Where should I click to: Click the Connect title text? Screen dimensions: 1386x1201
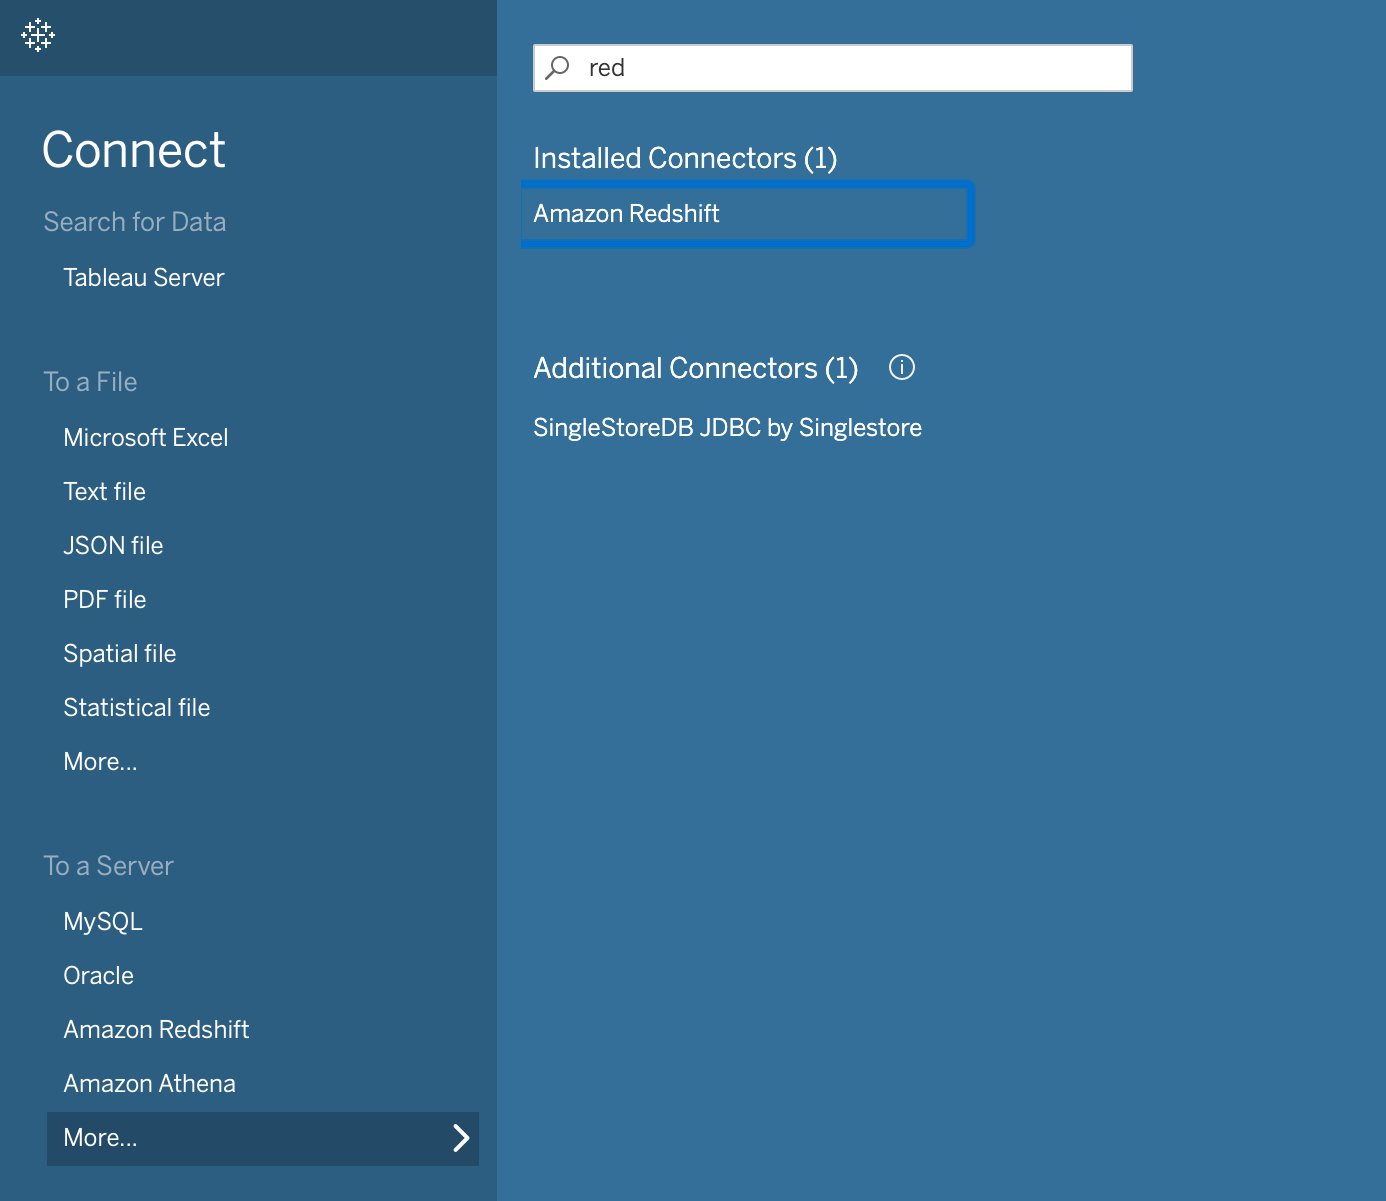[x=134, y=150]
